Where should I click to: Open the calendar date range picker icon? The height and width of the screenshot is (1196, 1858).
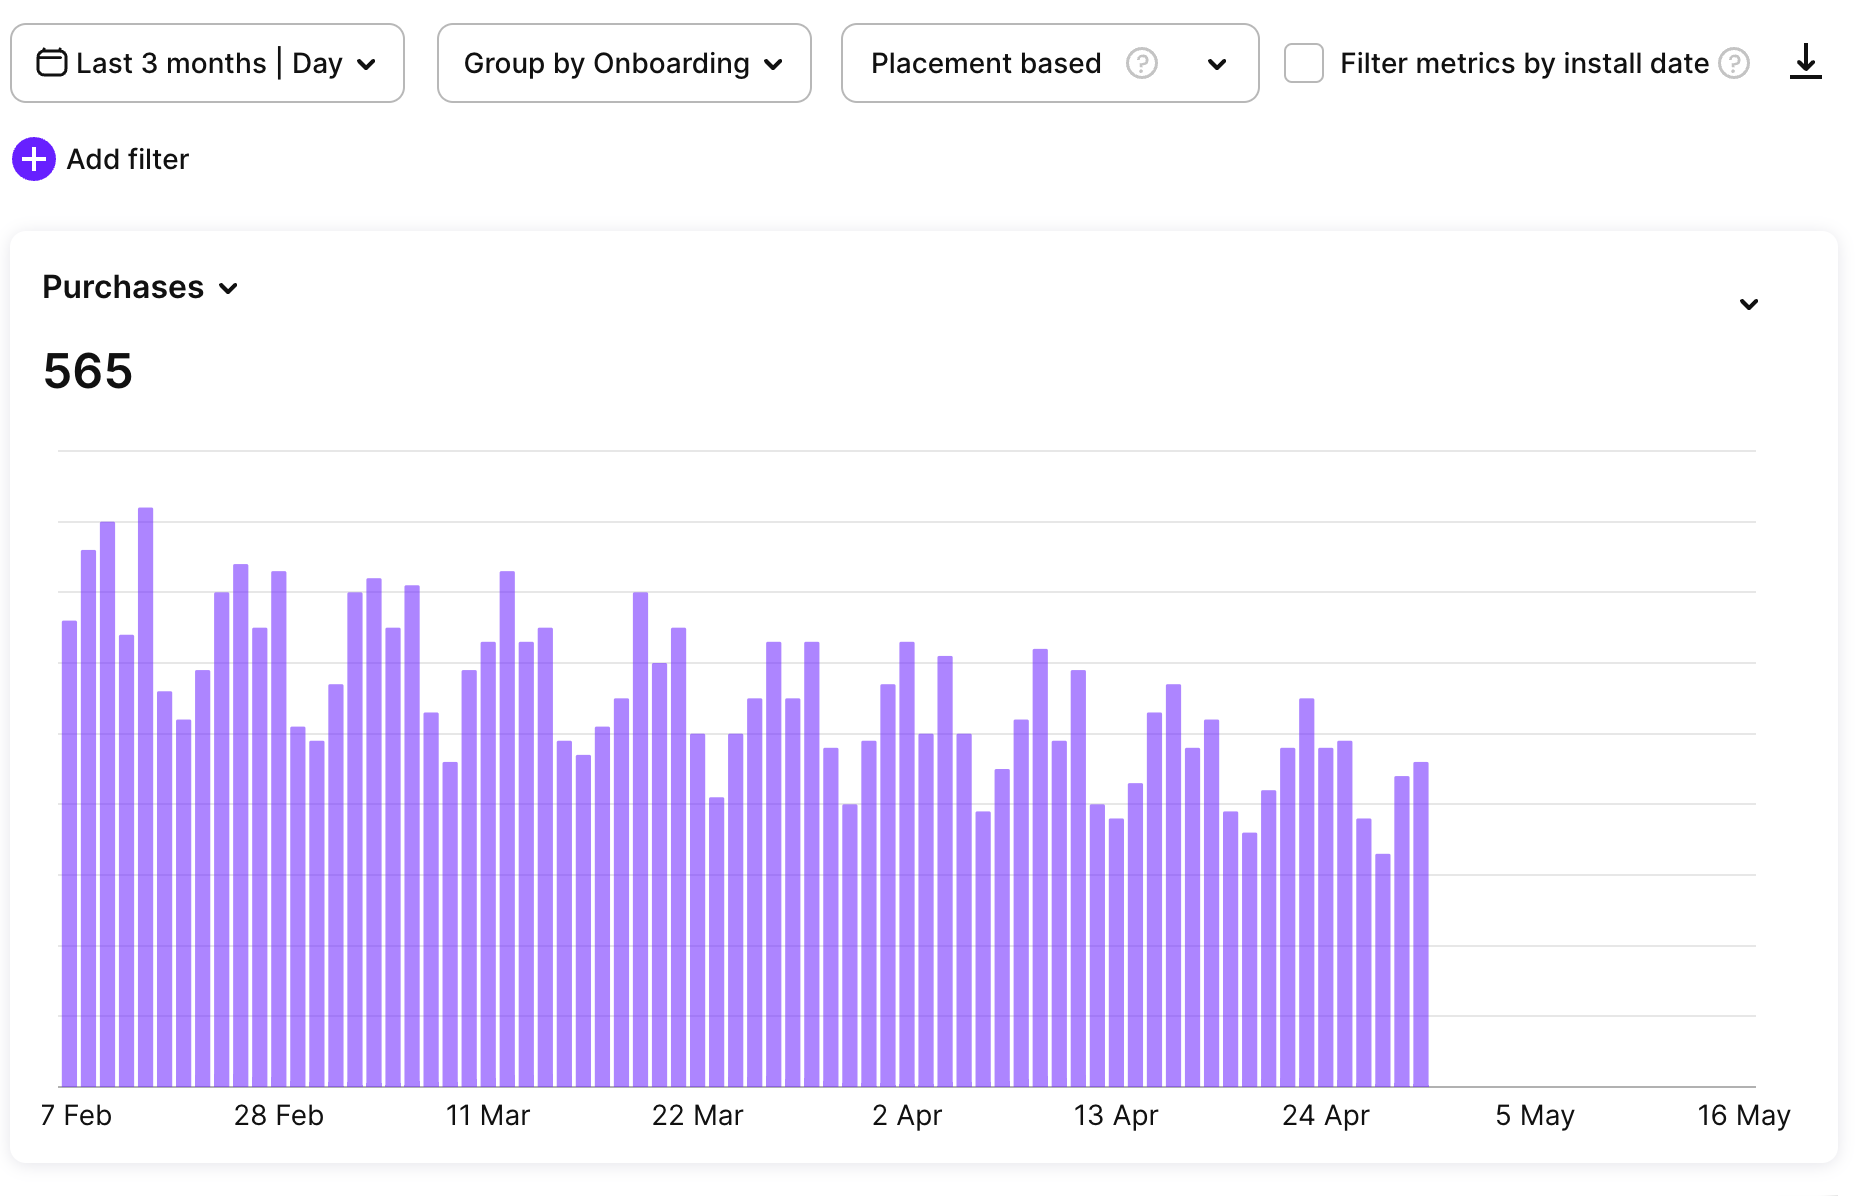pos(52,62)
